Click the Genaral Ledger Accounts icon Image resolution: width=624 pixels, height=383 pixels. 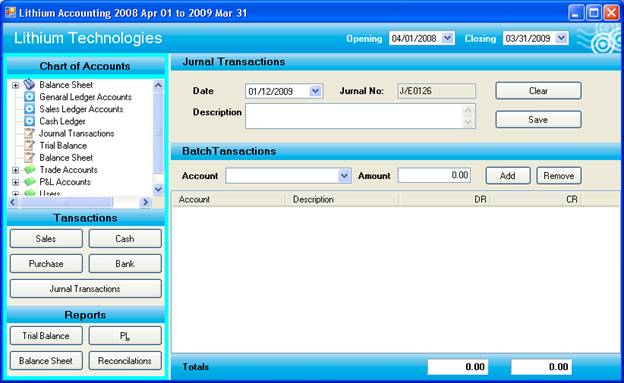tap(29, 97)
